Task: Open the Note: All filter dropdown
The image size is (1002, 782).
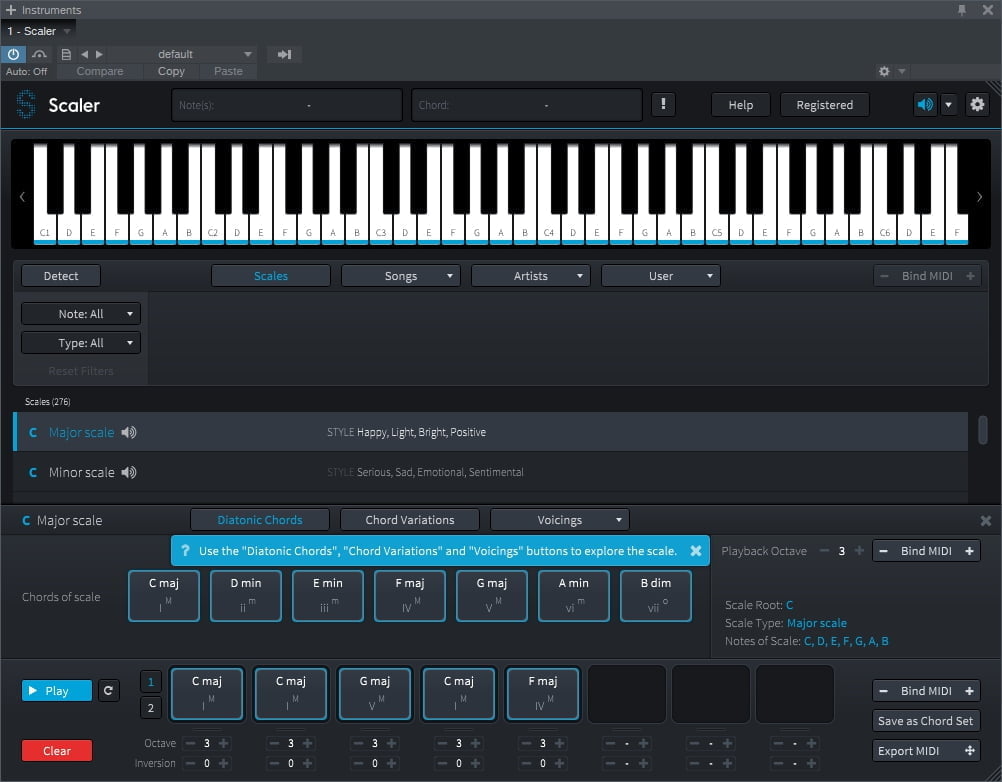Action: [81, 314]
